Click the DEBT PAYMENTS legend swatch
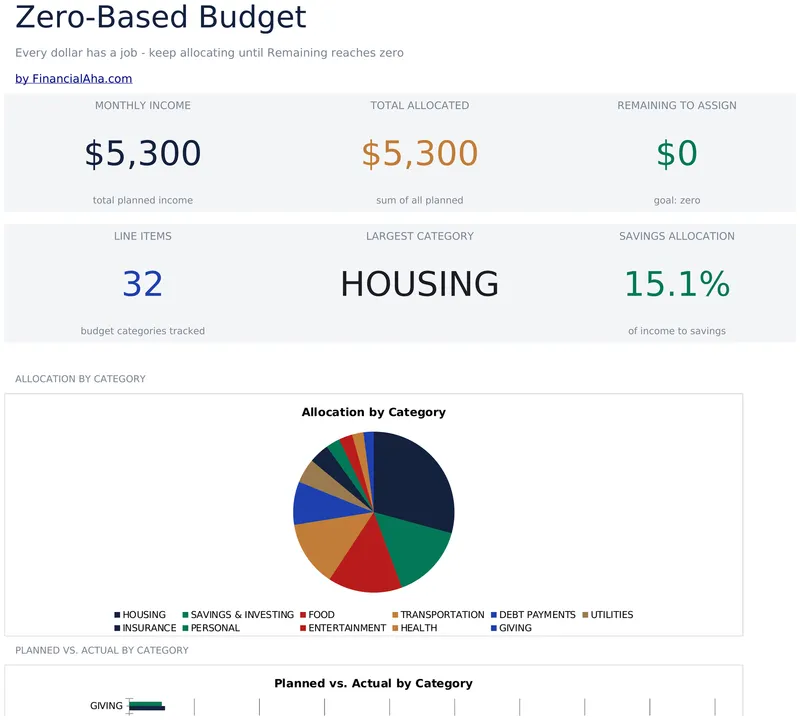 click(x=494, y=615)
